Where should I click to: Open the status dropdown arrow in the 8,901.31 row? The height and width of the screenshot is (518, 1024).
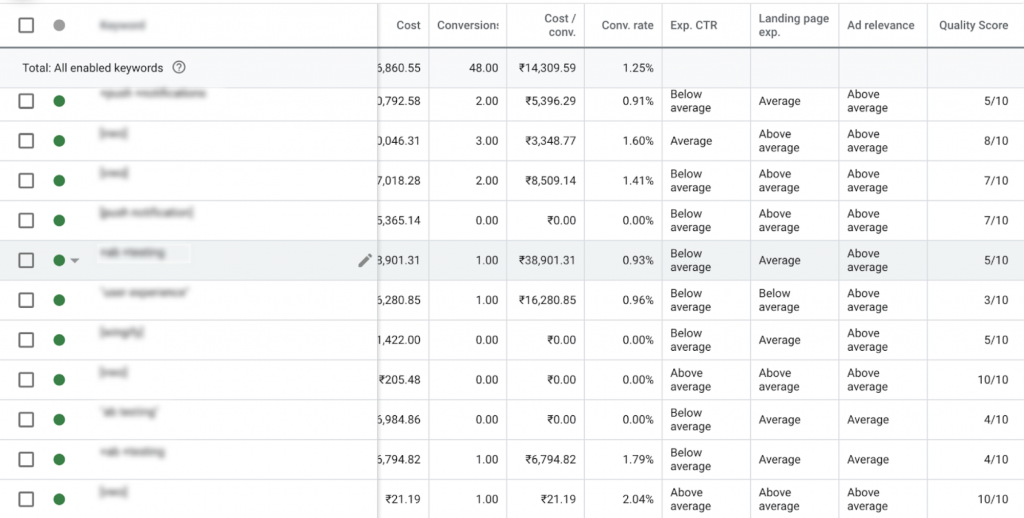[74, 261]
